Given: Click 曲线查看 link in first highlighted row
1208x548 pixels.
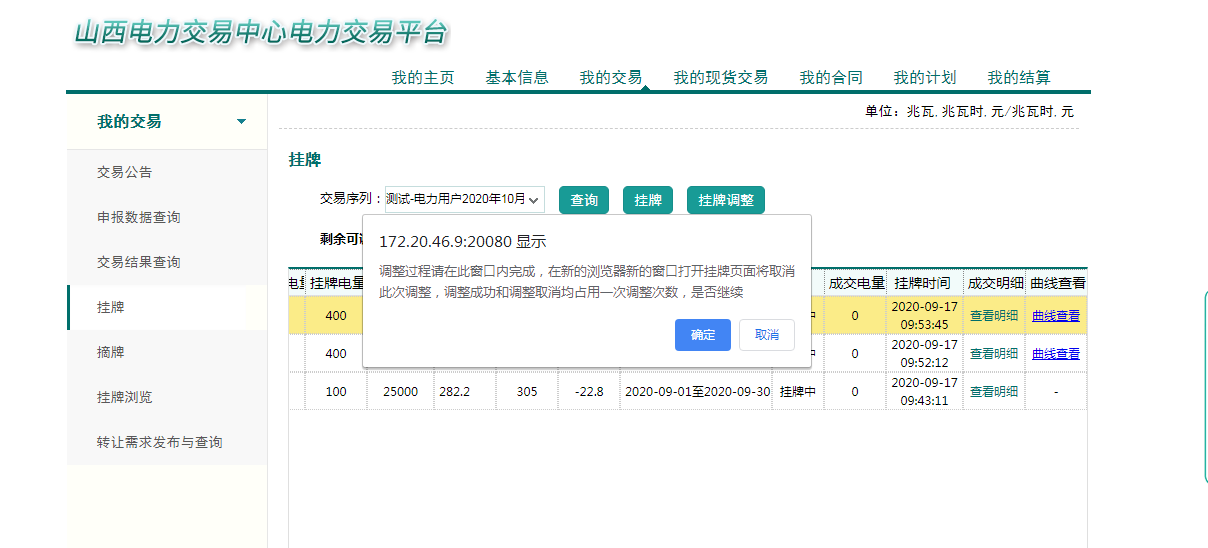Looking at the screenshot, I should coord(1056,316).
